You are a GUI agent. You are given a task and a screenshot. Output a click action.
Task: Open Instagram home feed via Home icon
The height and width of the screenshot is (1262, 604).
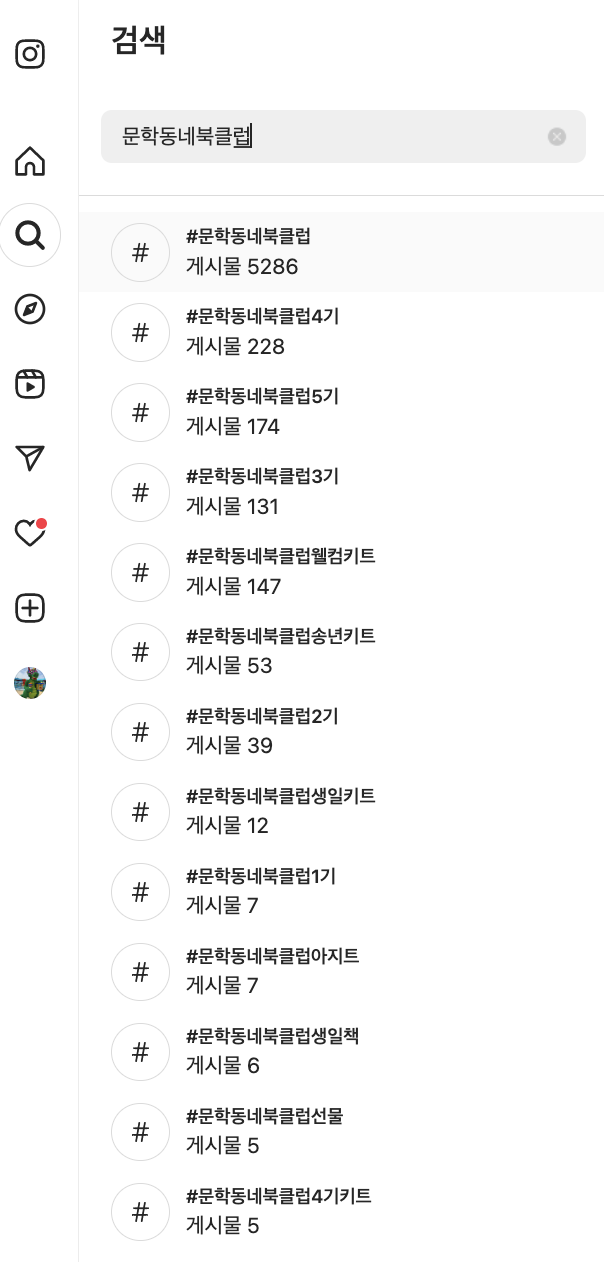(x=30, y=161)
